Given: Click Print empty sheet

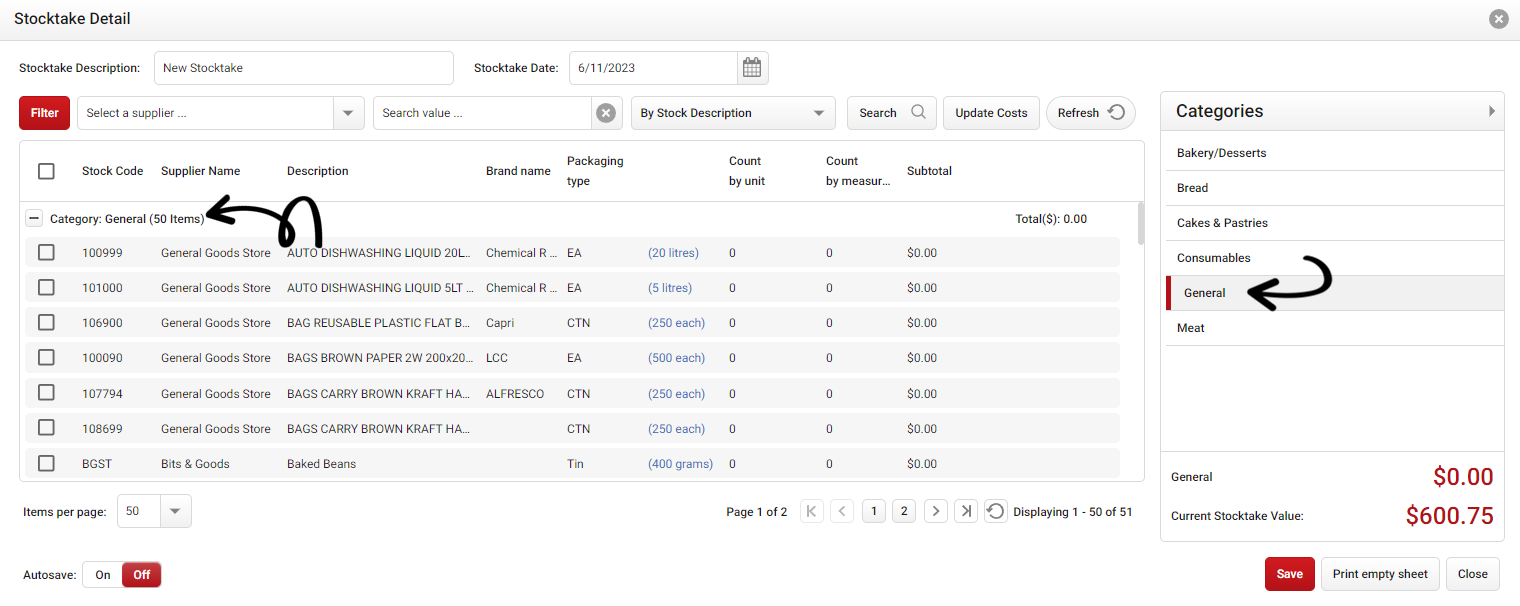Looking at the screenshot, I should 1380,574.
